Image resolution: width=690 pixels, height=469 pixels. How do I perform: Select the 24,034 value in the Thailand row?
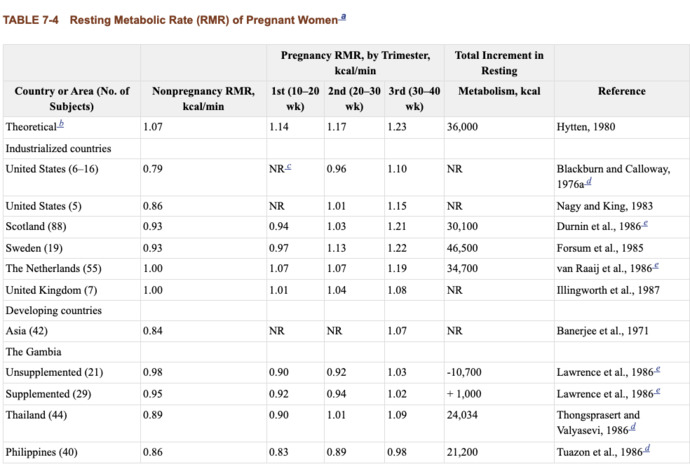coord(462,415)
